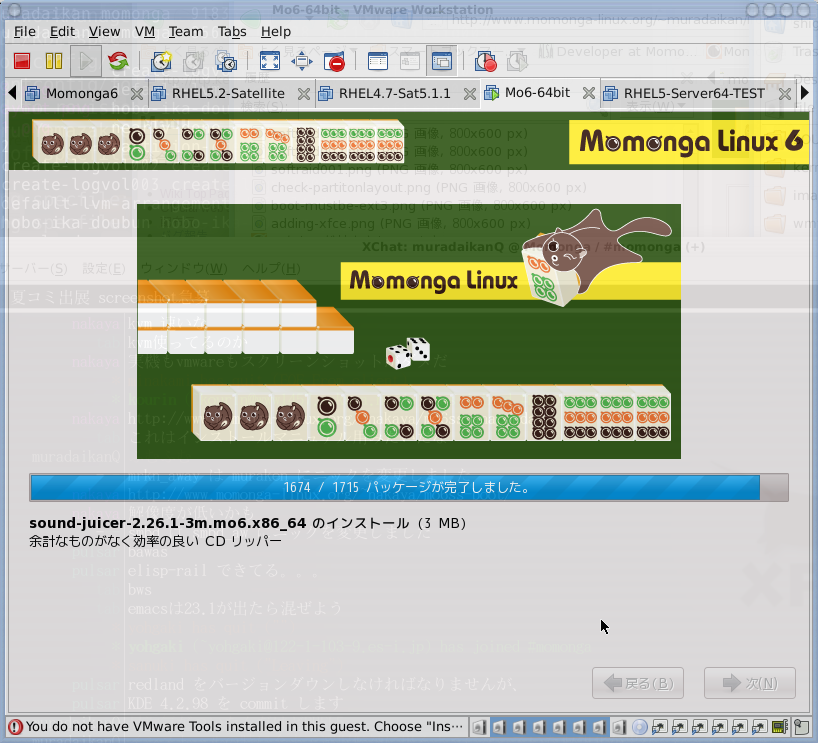818x743 pixels.
Task: Click the window icon with red minus badge
Action: pos(334,62)
